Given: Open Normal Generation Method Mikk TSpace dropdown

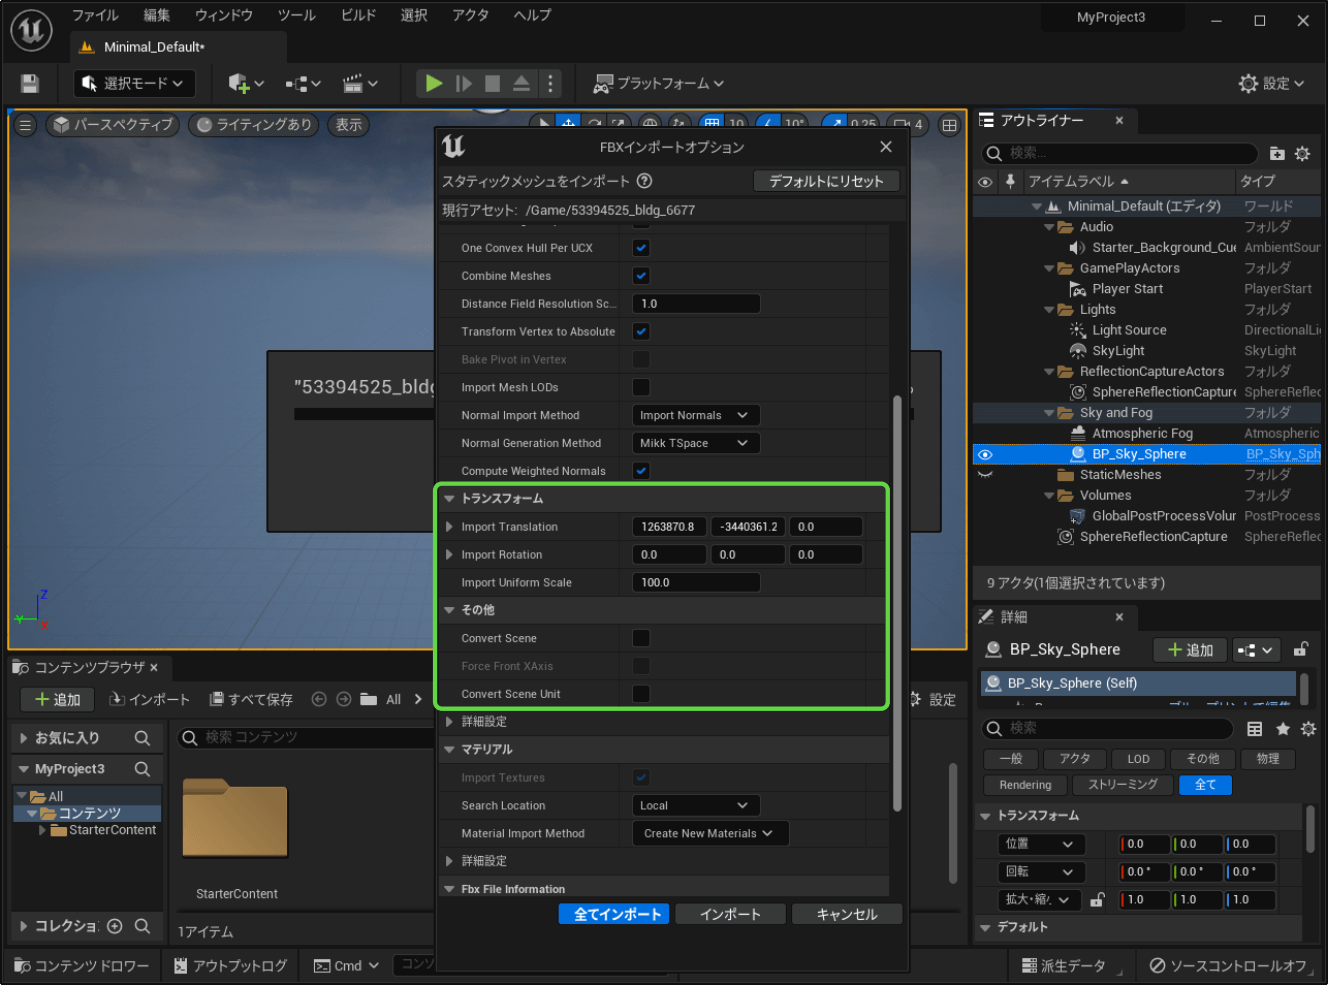Looking at the screenshot, I should pos(696,443).
